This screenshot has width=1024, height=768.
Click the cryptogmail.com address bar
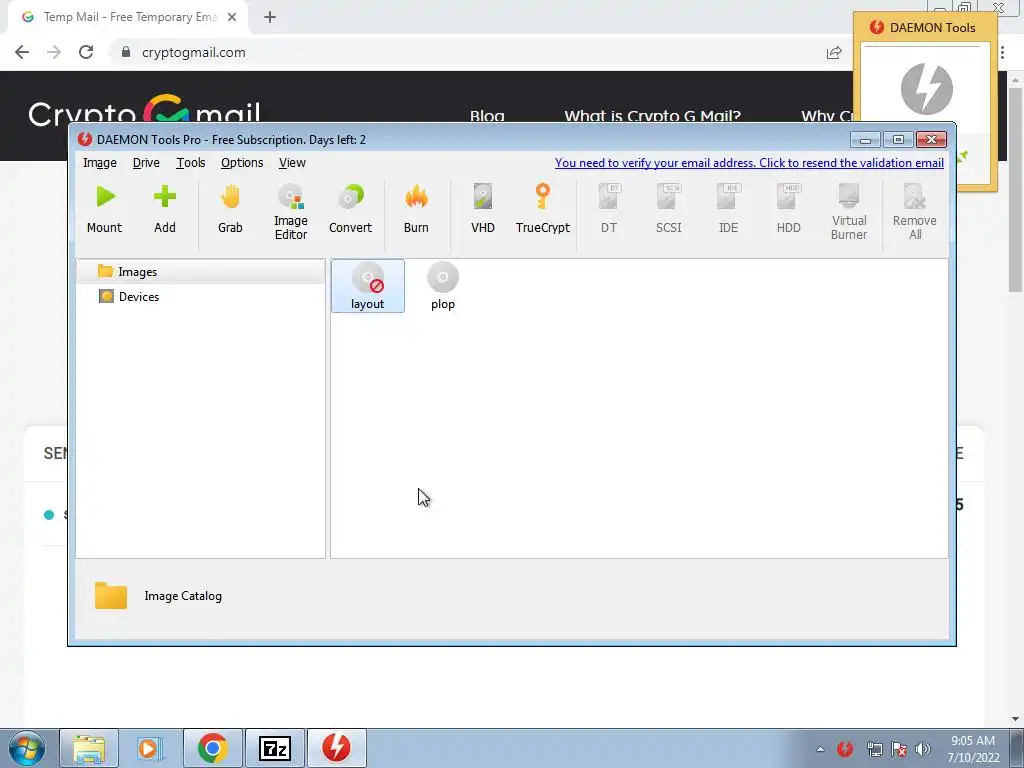pos(470,52)
